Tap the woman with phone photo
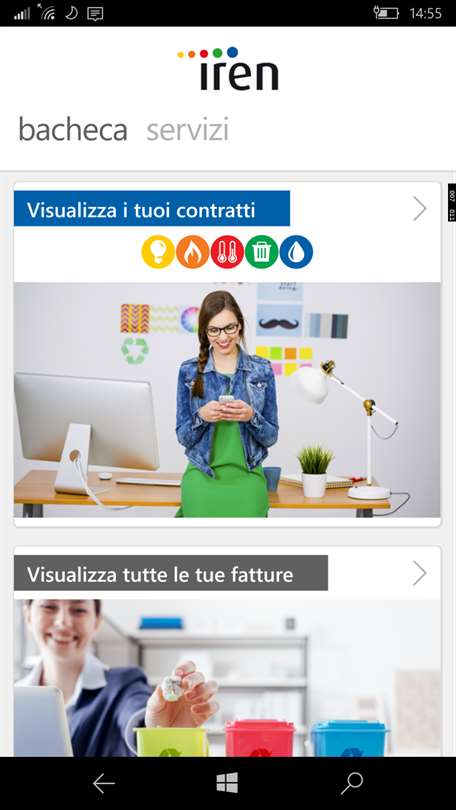 coord(227,400)
